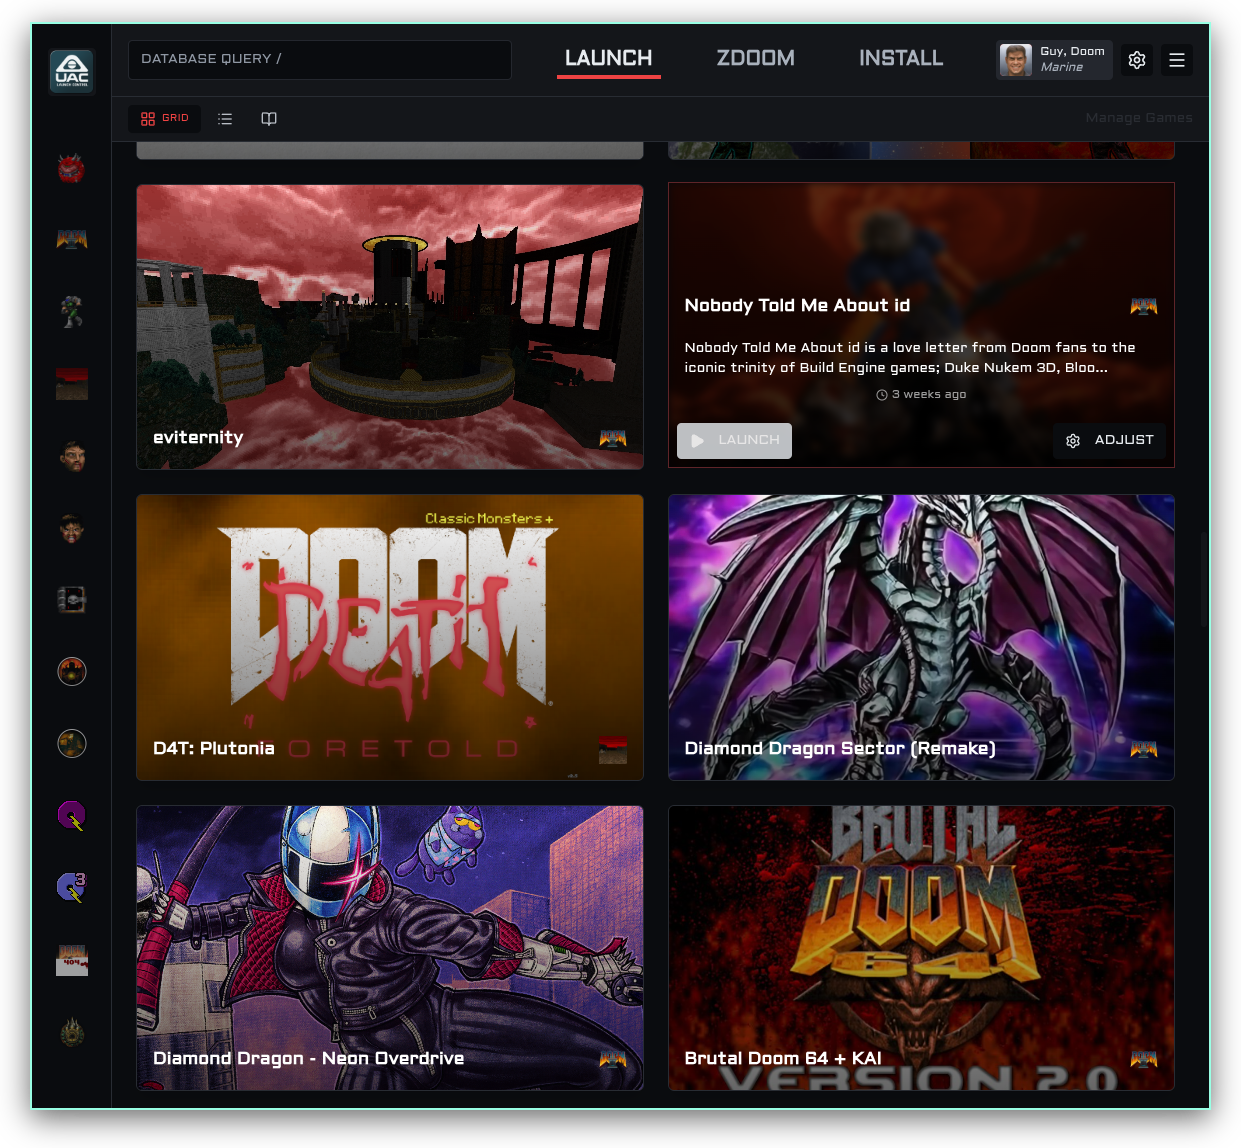Click the game badge on D4T: Plutonia card
The height and width of the screenshot is (1148, 1241).
tap(613, 749)
